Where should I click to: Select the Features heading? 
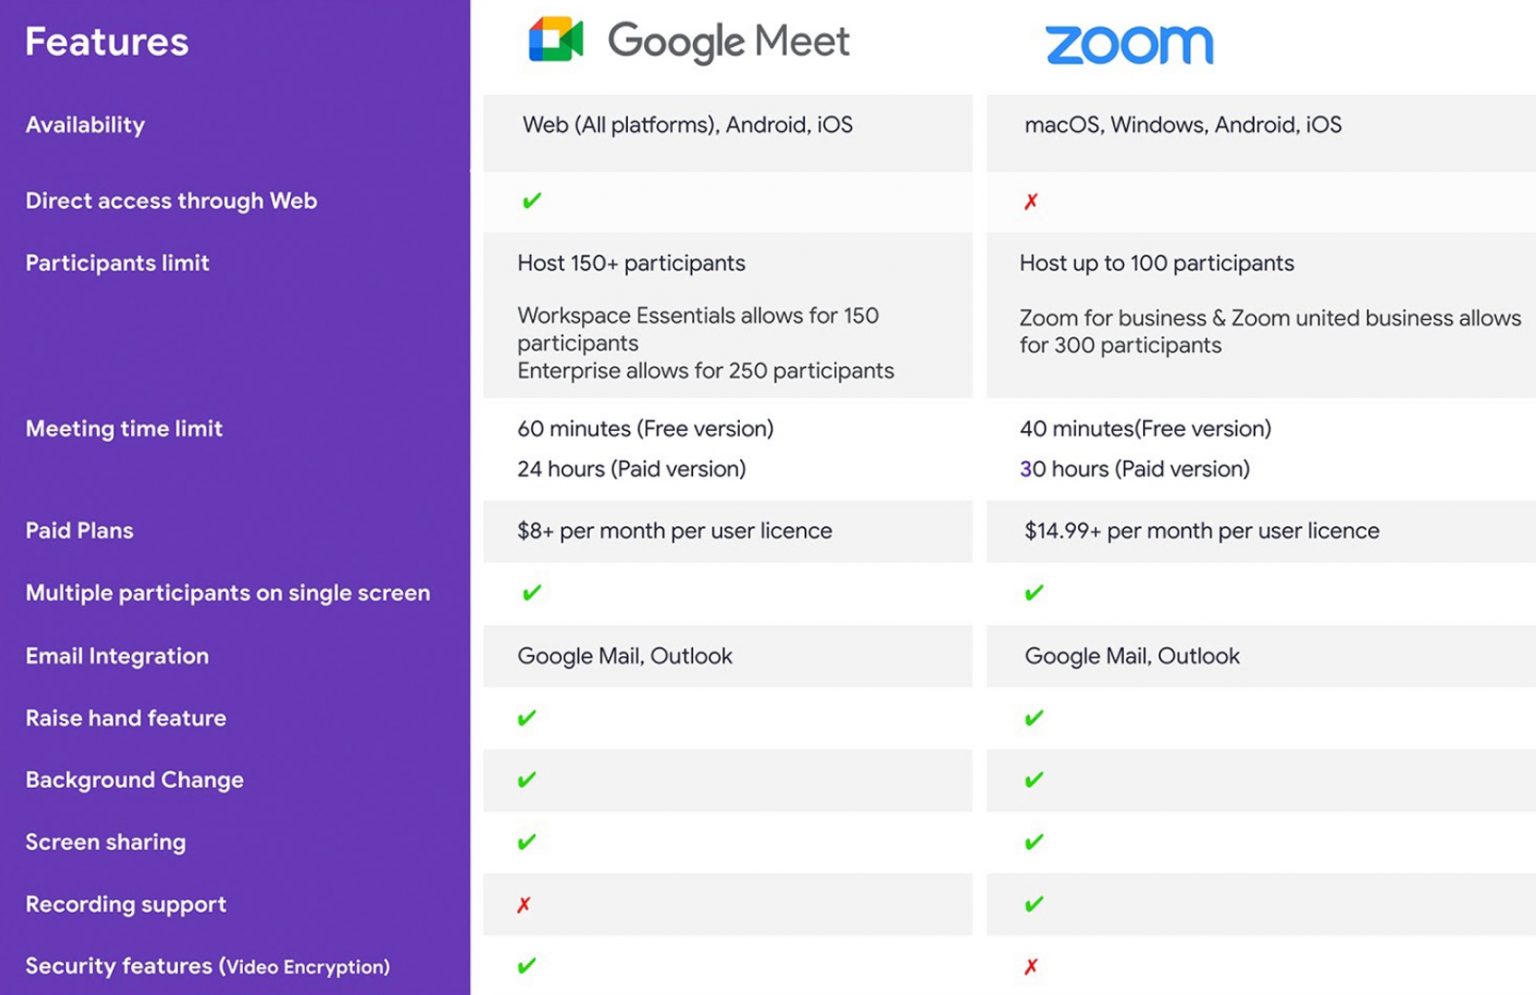pyautogui.click(x=107, y=42)
